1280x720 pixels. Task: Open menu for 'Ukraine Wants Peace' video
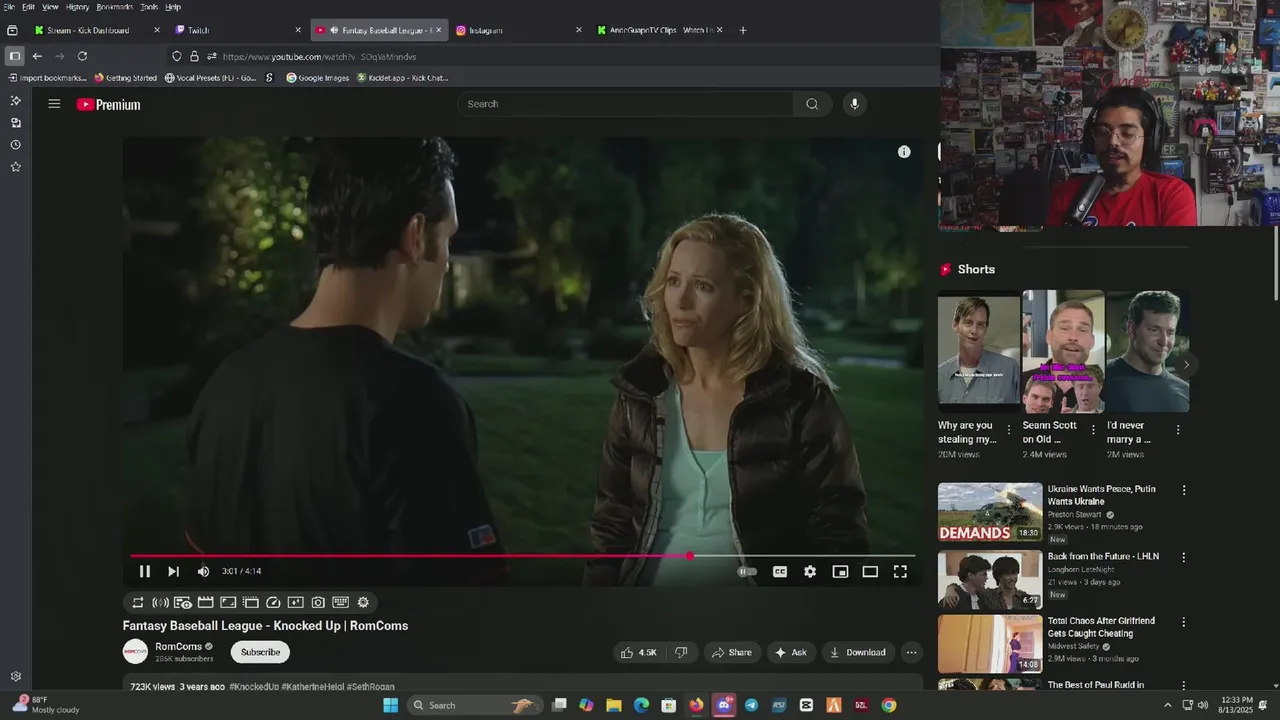[1184, 490]
